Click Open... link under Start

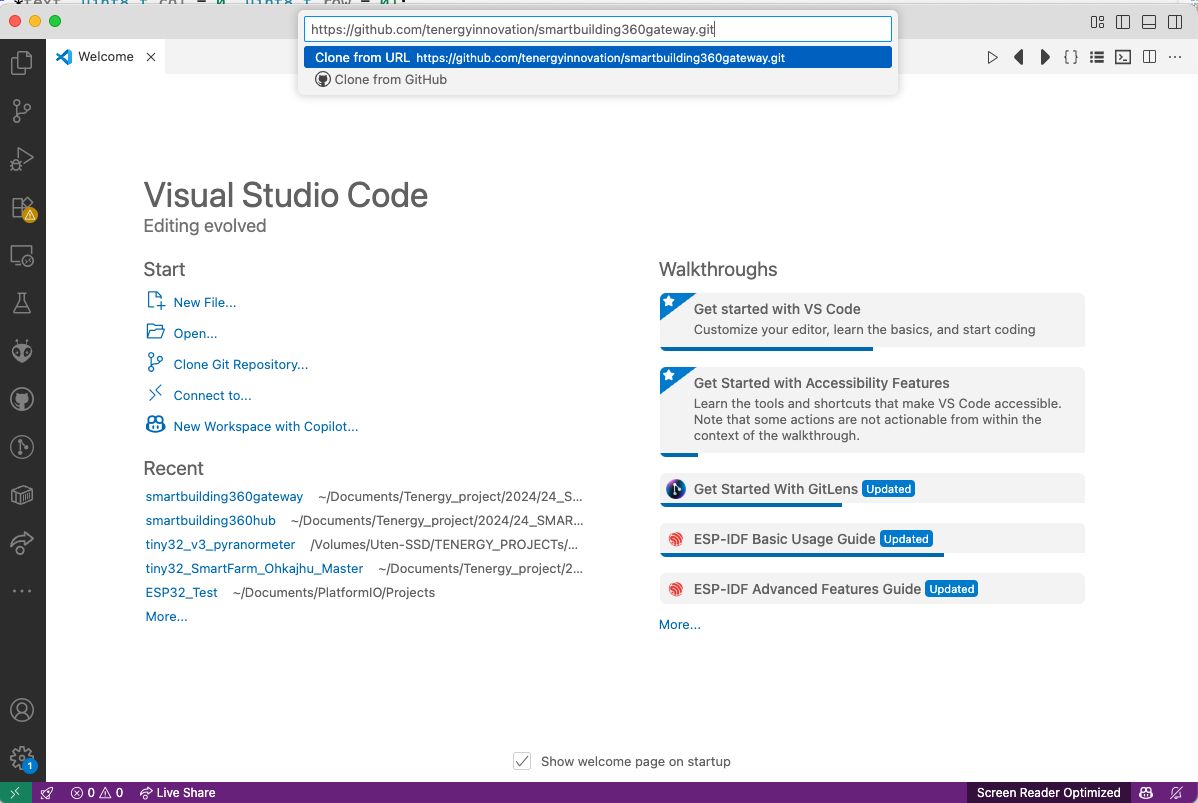click(195, 334)
